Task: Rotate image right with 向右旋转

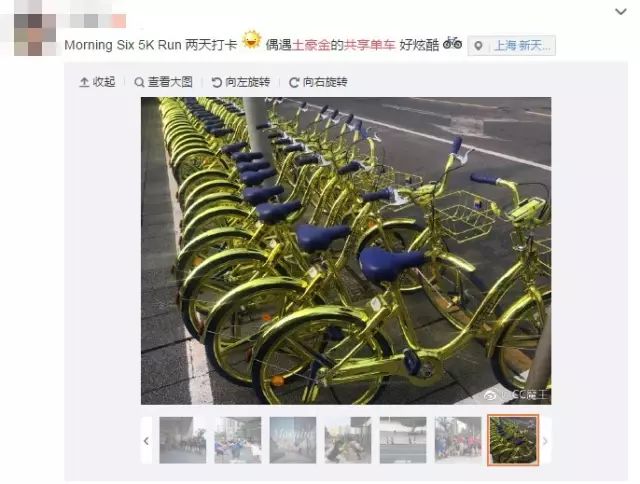Action: tap(318, 82)
